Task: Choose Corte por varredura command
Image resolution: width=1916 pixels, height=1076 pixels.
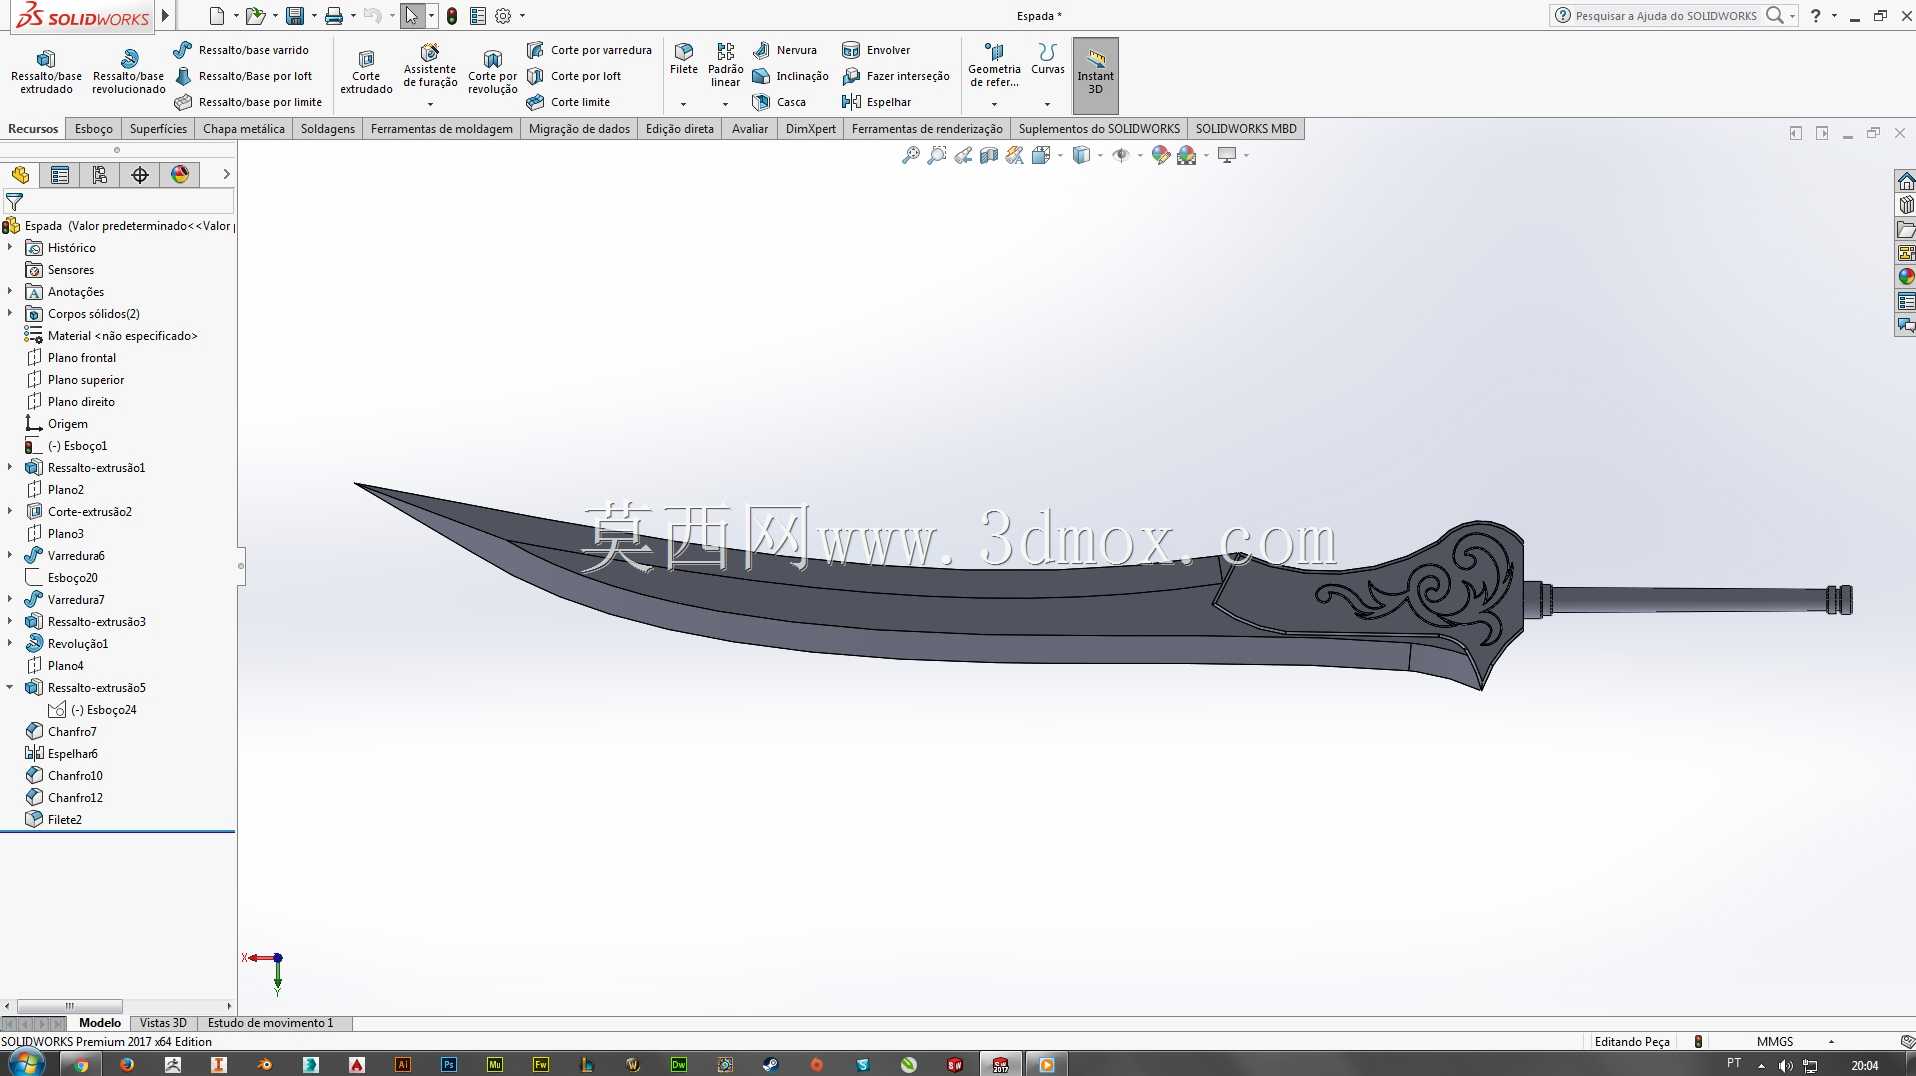Action: pos(589,50)
